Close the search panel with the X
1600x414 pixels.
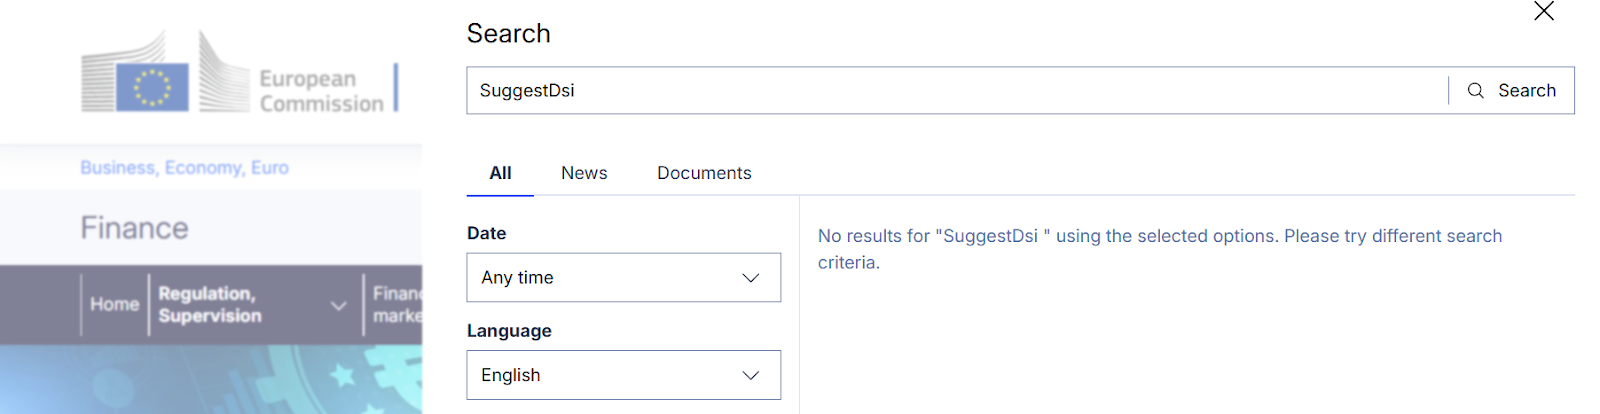(x=1544, y=11)
